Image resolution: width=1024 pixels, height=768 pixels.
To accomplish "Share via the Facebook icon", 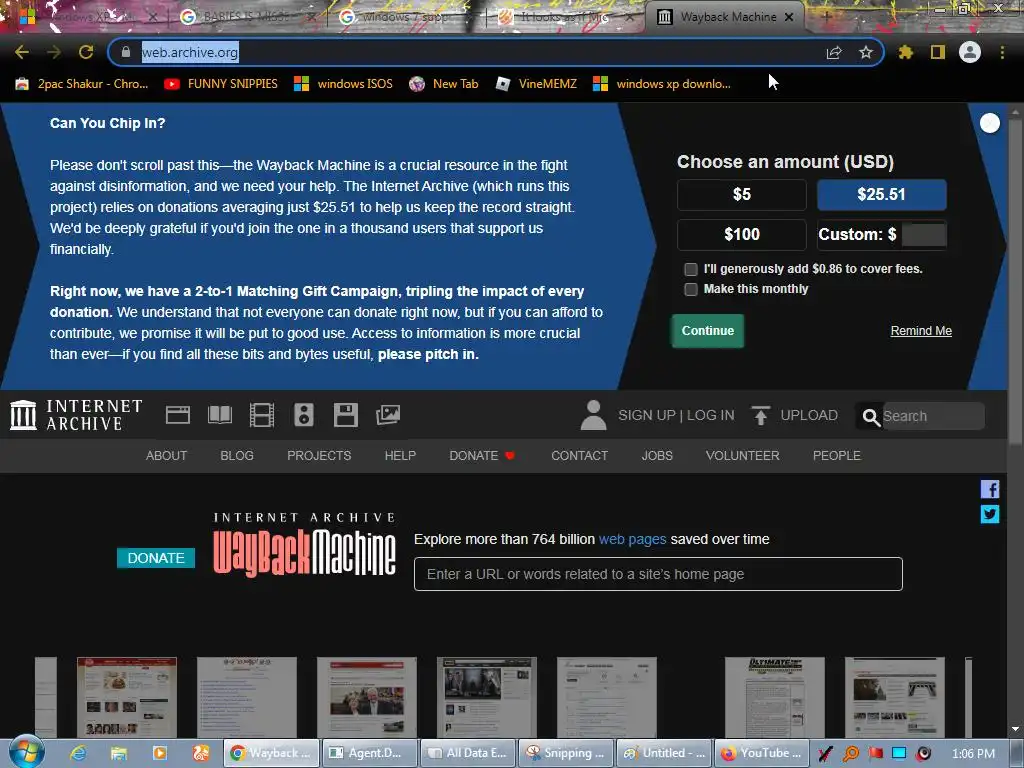I will pyautogui.click(x=990, y=489).
